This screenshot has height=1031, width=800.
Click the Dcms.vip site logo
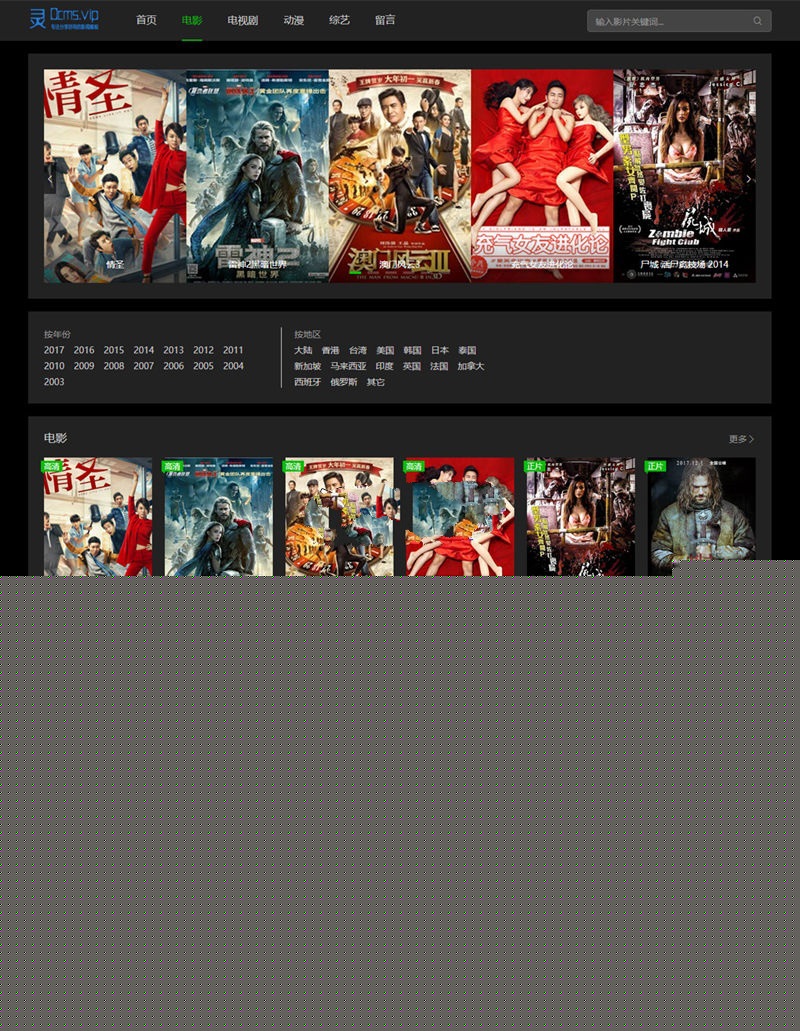(64, 19)
